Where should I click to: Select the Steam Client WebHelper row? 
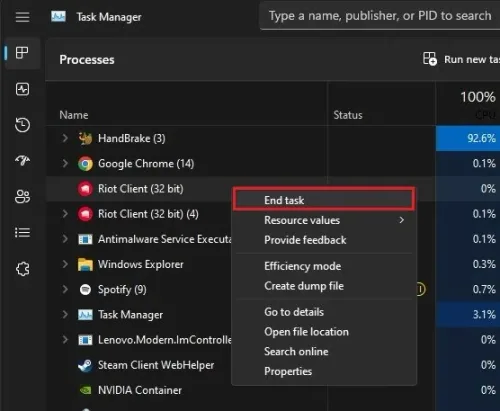click(x=273, y=365)
